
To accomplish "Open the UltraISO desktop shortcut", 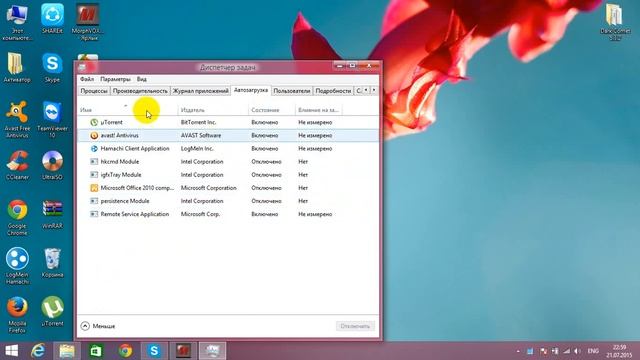I will tap(52, 165).
